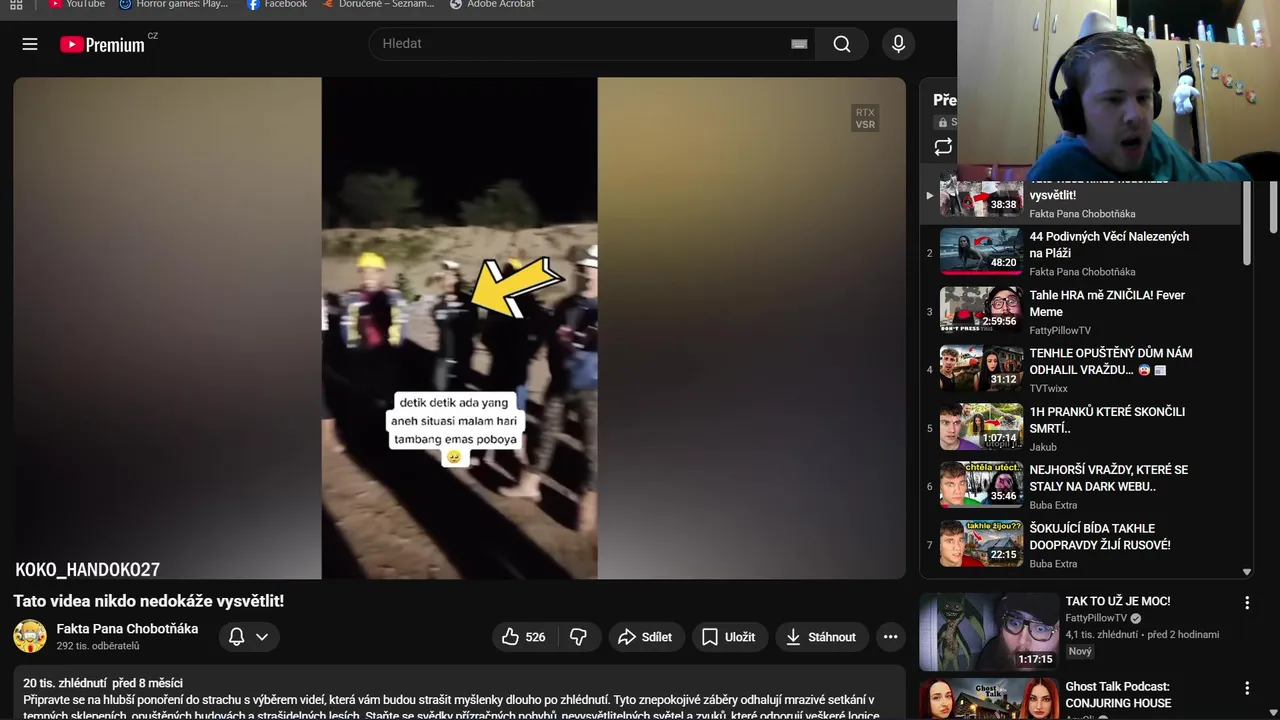Open options menu for TAK TO UŽ JE MOC
The width and height of the screenshot is (1280, 720).
click(1247, 603)
